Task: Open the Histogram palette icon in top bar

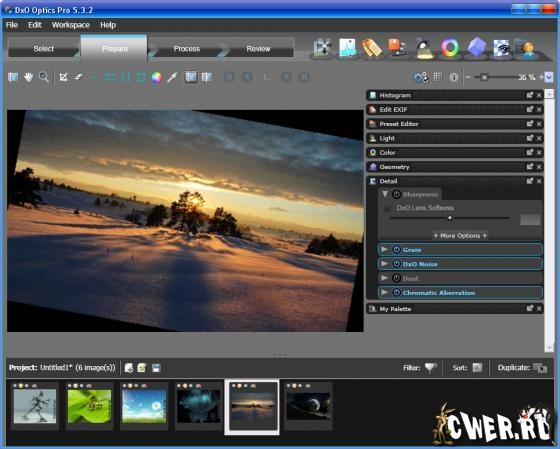Action: pos(347,48)
